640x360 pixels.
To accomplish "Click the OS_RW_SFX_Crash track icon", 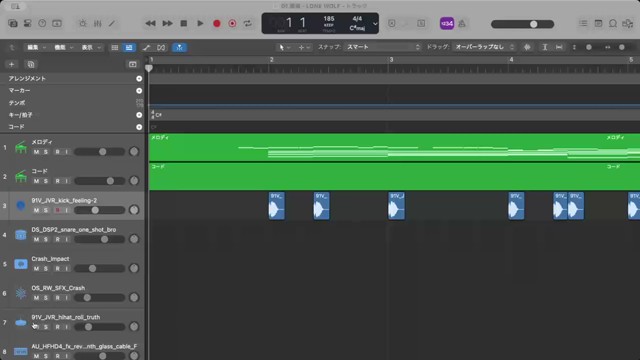I will (20, 293).
